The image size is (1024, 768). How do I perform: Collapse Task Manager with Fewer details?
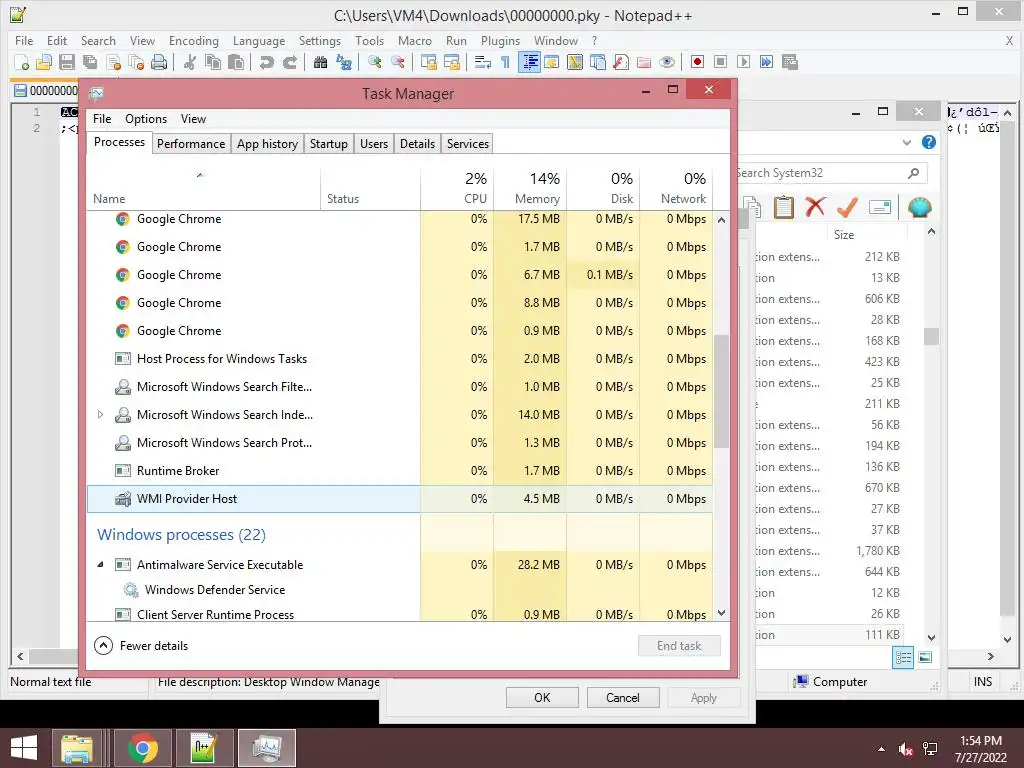pos(141,646)
